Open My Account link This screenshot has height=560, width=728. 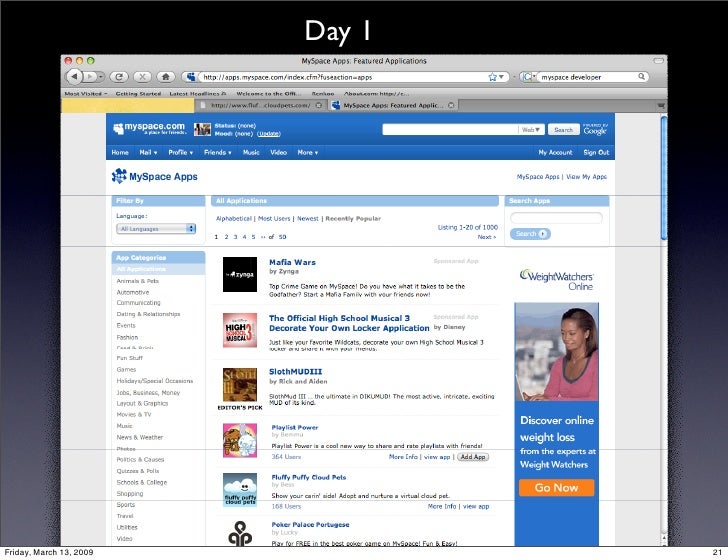tap(555, 152)
